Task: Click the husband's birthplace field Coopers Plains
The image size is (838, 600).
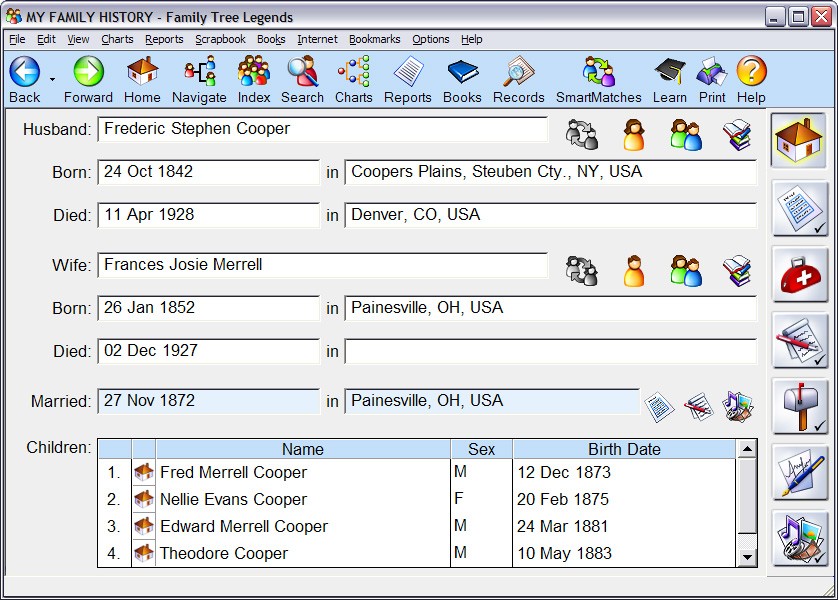Action: click(x=550, y=172)
